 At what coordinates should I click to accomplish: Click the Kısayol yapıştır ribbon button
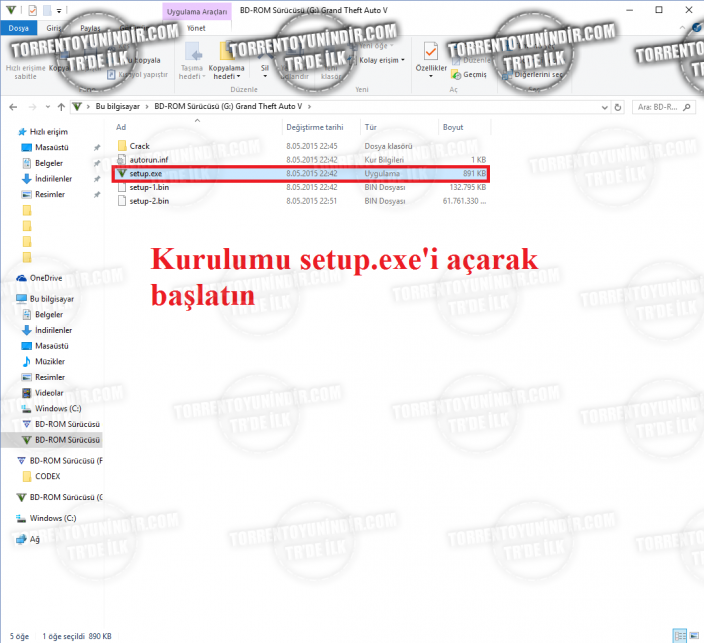click(138, 75)
